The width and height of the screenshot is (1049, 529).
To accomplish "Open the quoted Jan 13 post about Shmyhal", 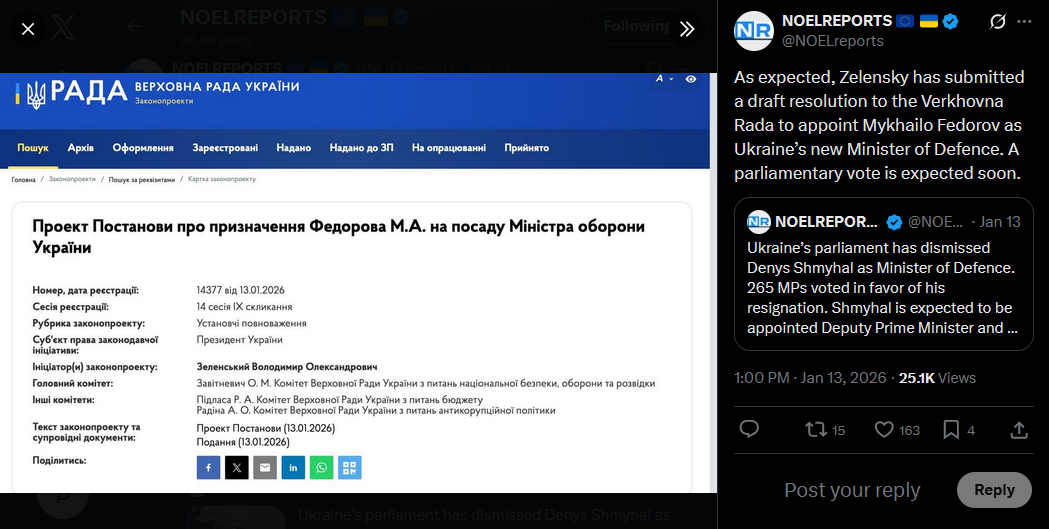I will click(884, 274).
